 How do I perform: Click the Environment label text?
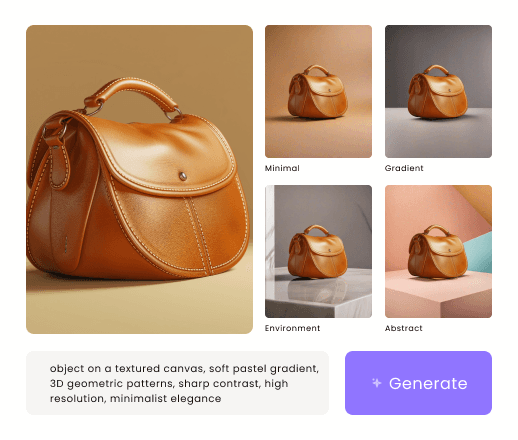tap(292, 328)
